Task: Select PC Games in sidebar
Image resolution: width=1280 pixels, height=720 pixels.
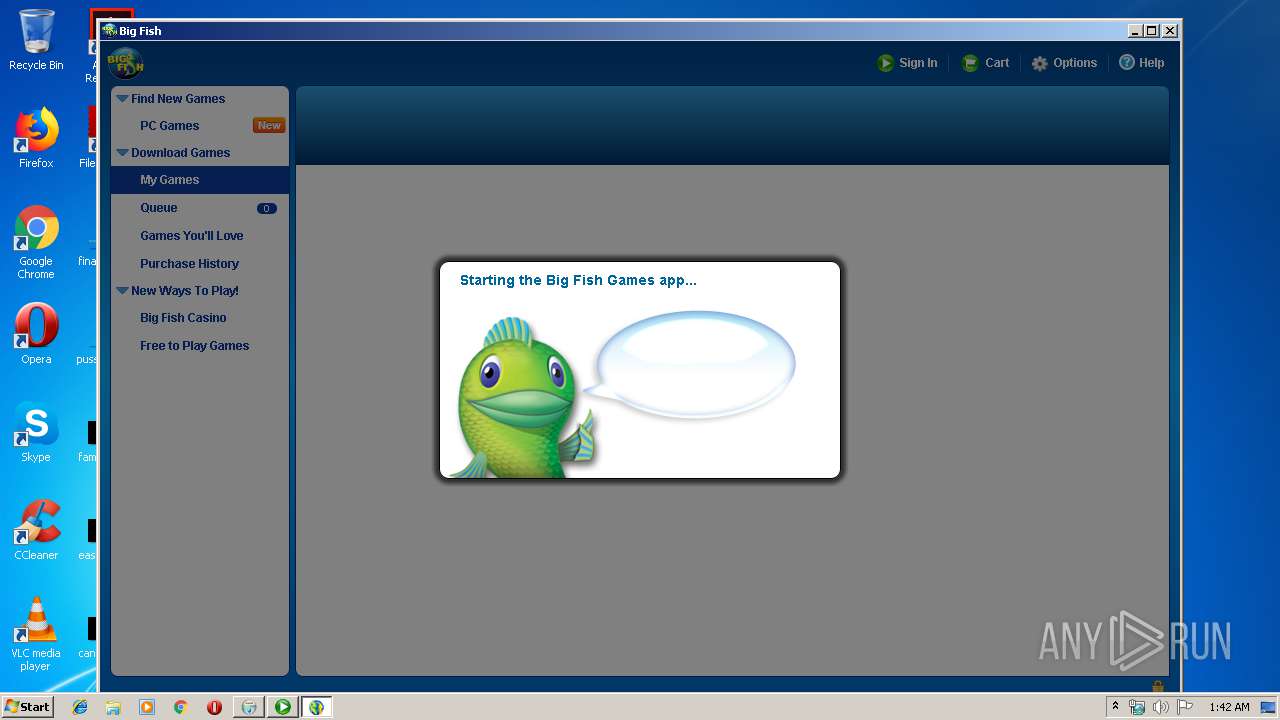Action: tap(169, 126)
